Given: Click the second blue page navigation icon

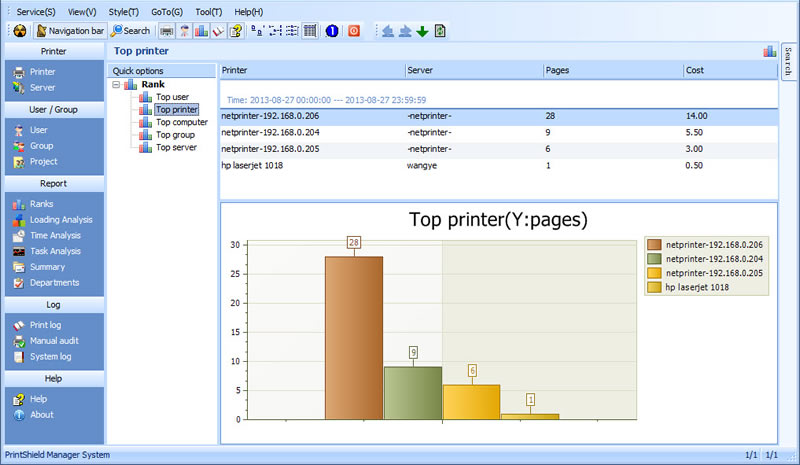Looking at the screenshot, I should [x=405, y=31].
